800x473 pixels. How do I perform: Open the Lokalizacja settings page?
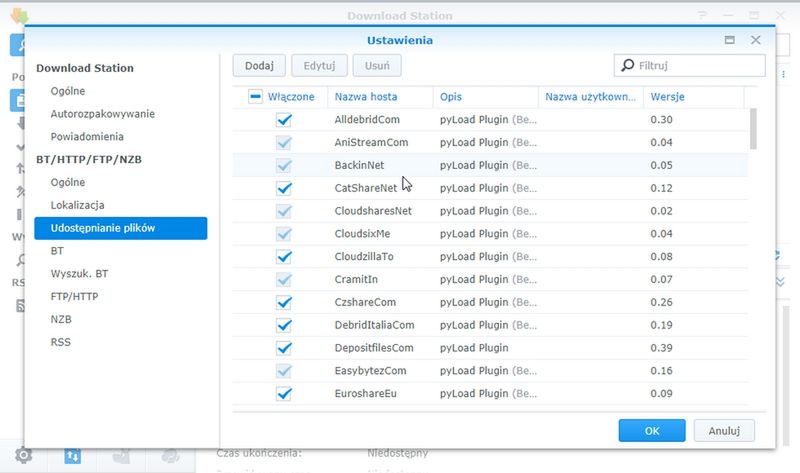(x=78, y=205)
